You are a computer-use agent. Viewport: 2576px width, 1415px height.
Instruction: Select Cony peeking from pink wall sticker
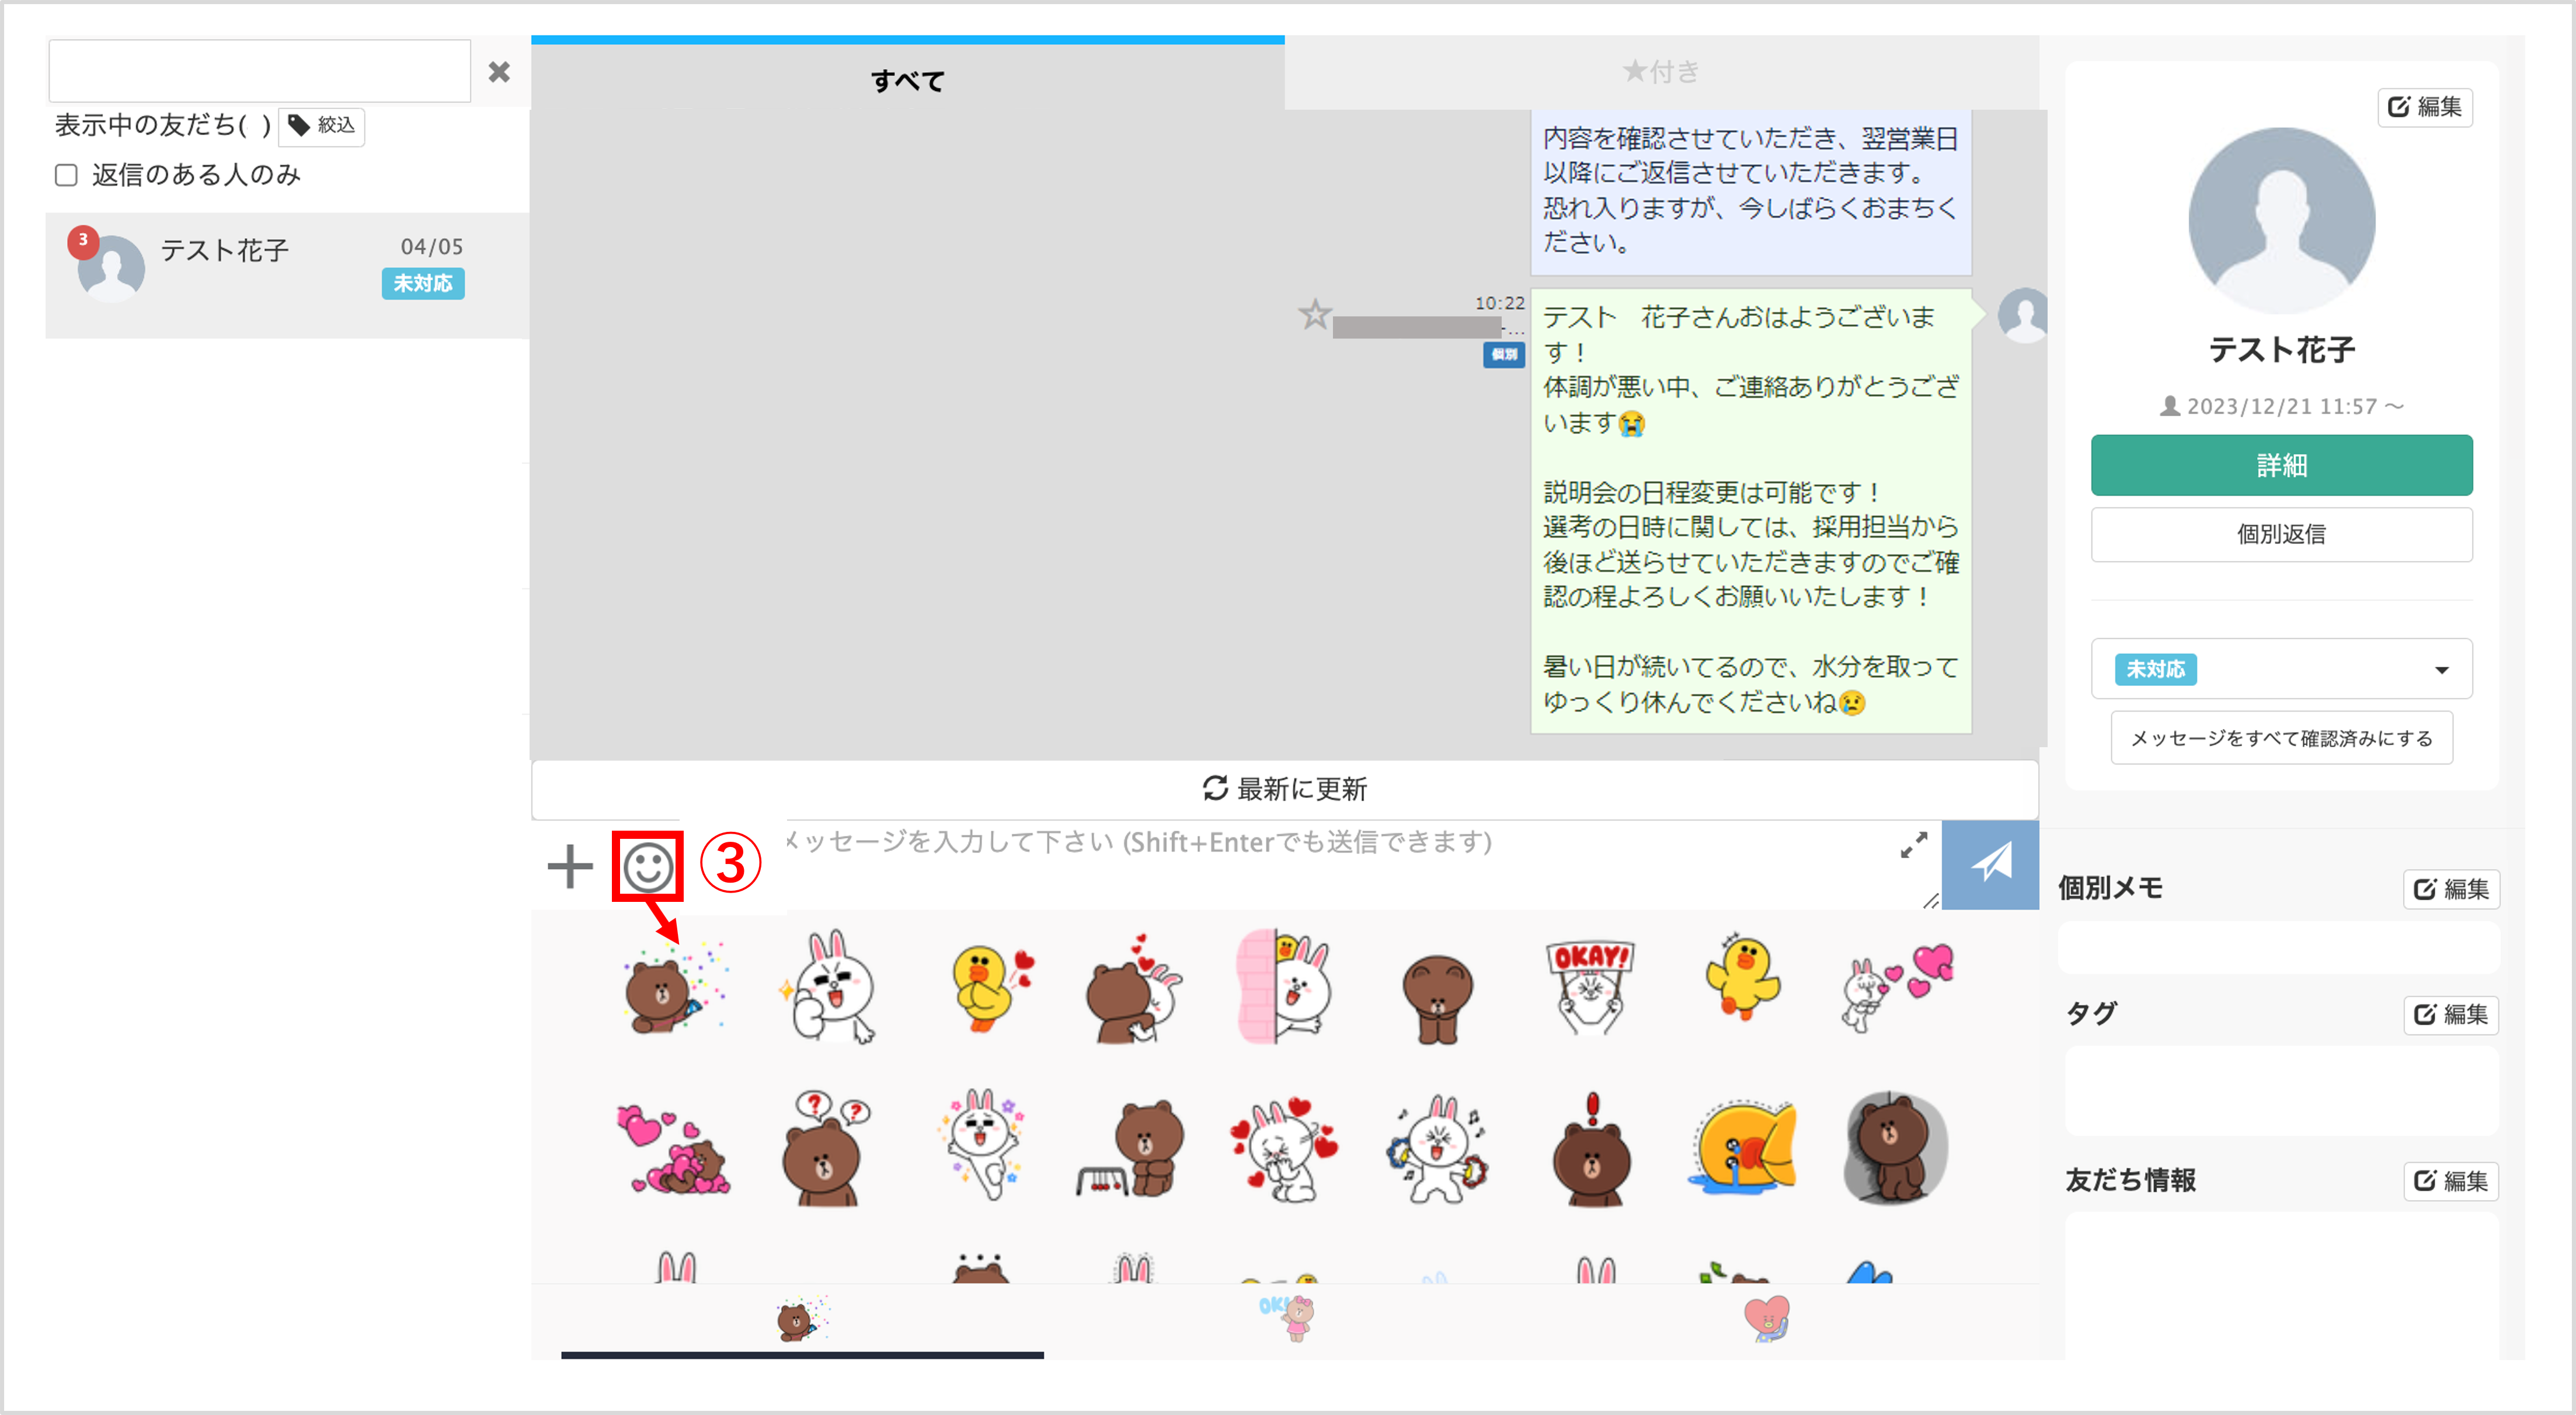1284,987
